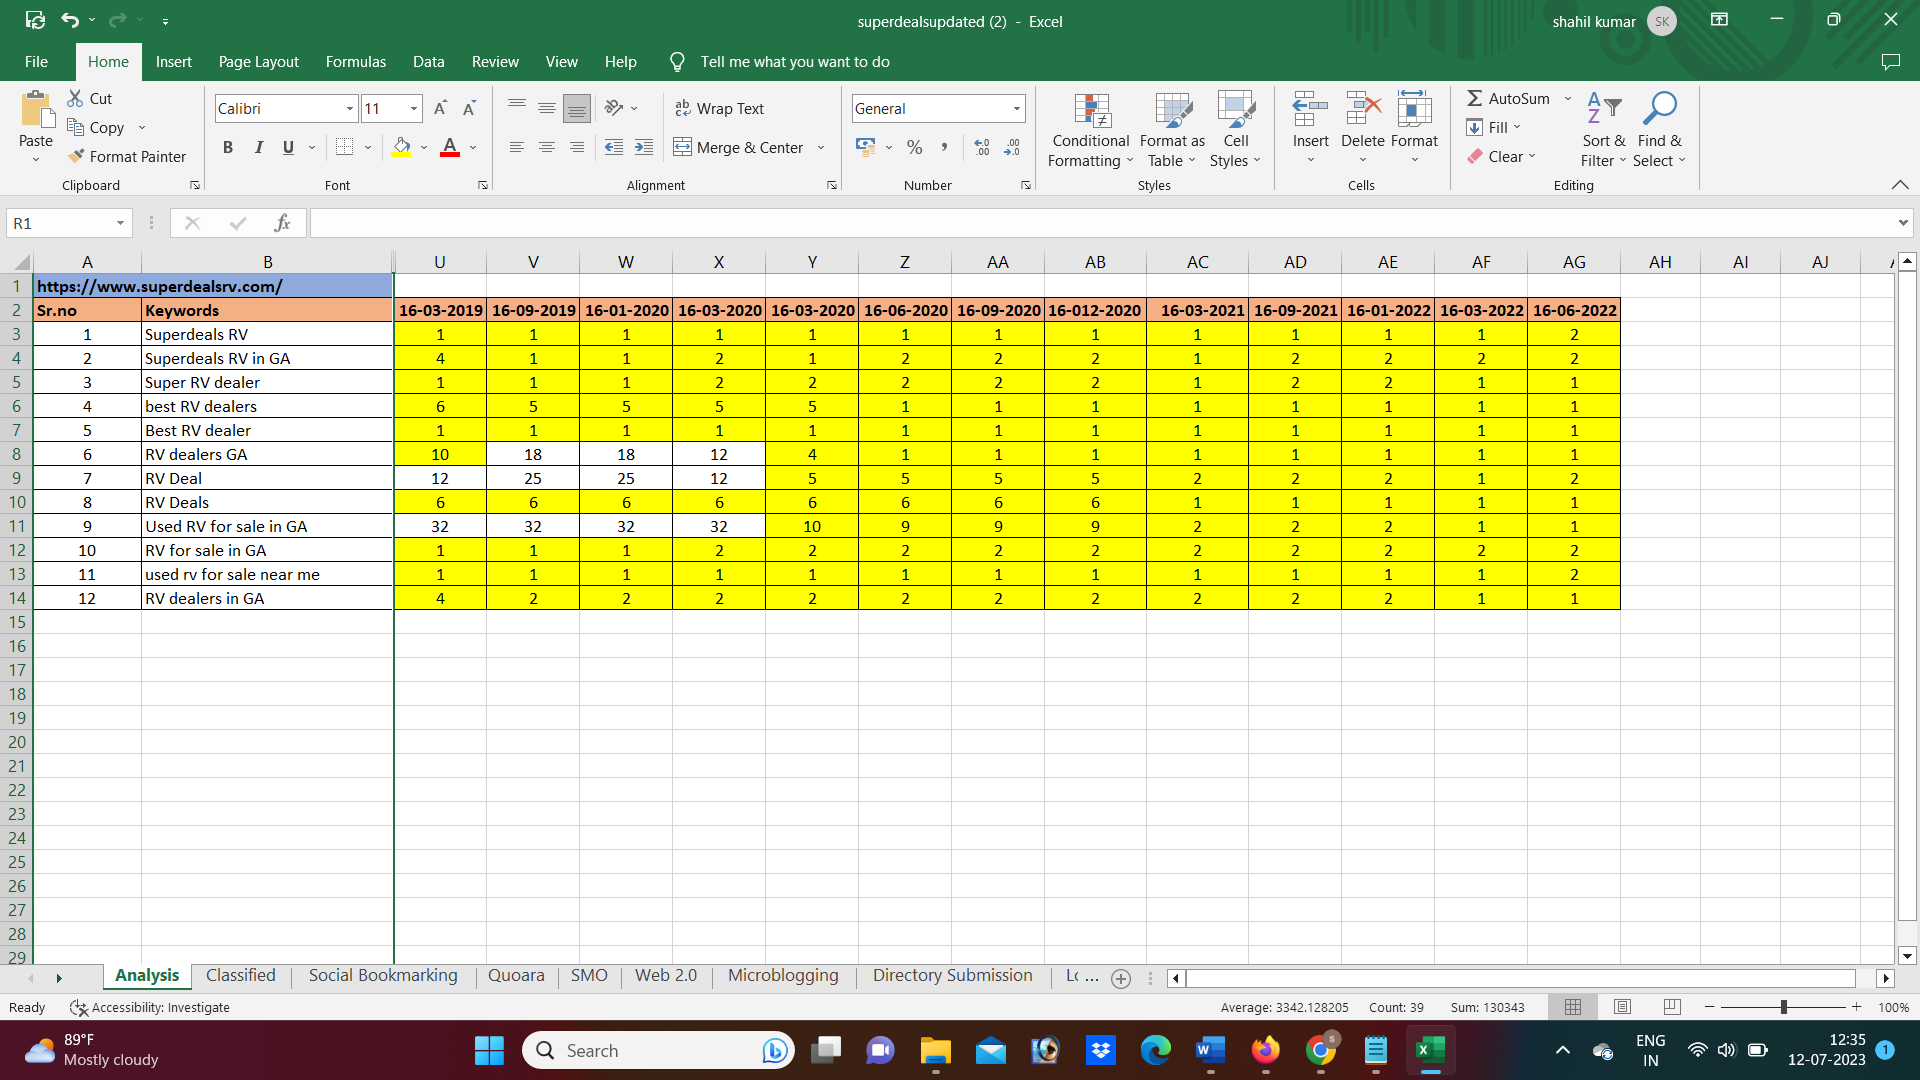Click the Increase Font Size icon
This screenshot has height=1080, width=1920.
[x=440, y=108]
